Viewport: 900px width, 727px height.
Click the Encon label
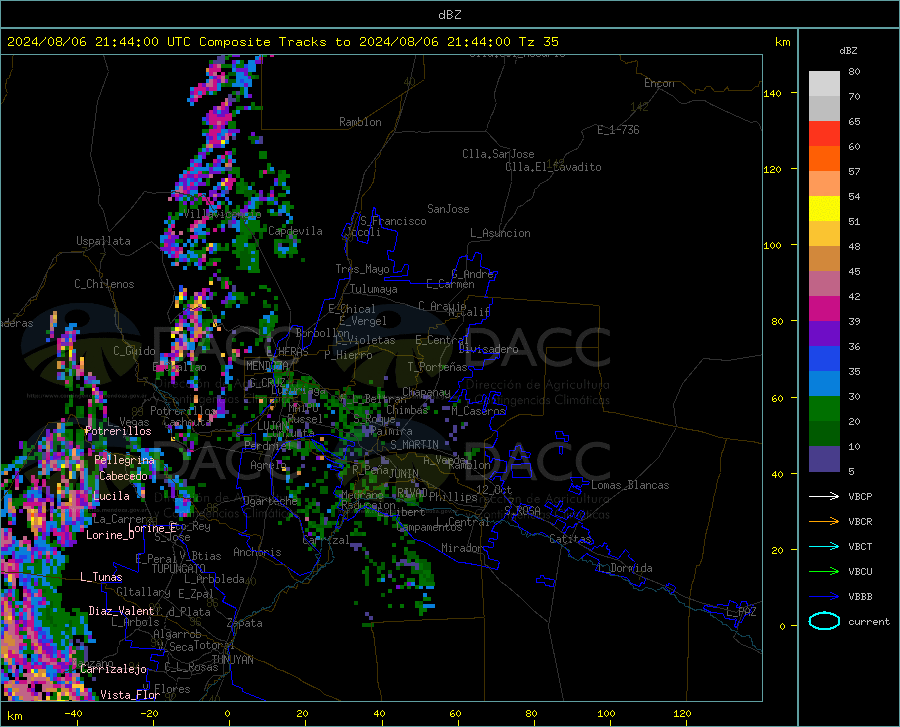pyautogui.click(x=659, y=83)
